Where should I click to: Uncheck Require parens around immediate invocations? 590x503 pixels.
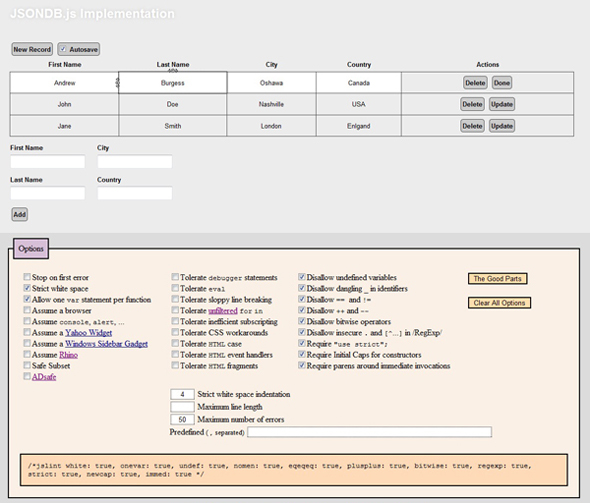point(302,365)
